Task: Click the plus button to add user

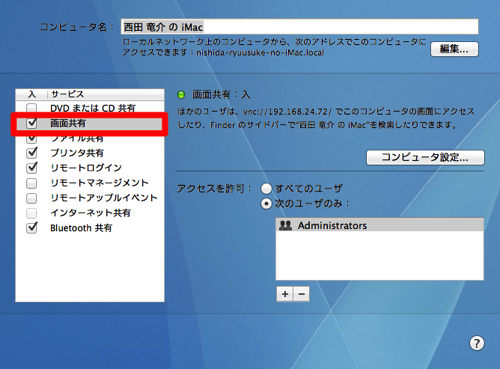Action: [x=285, y=294]
